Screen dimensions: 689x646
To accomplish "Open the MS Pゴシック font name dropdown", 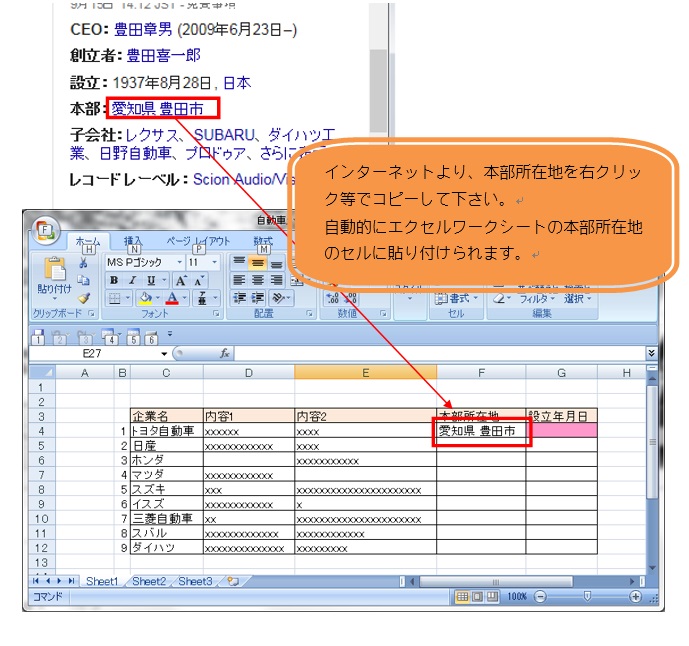I will pyautogui.click(x=180, y=262).
